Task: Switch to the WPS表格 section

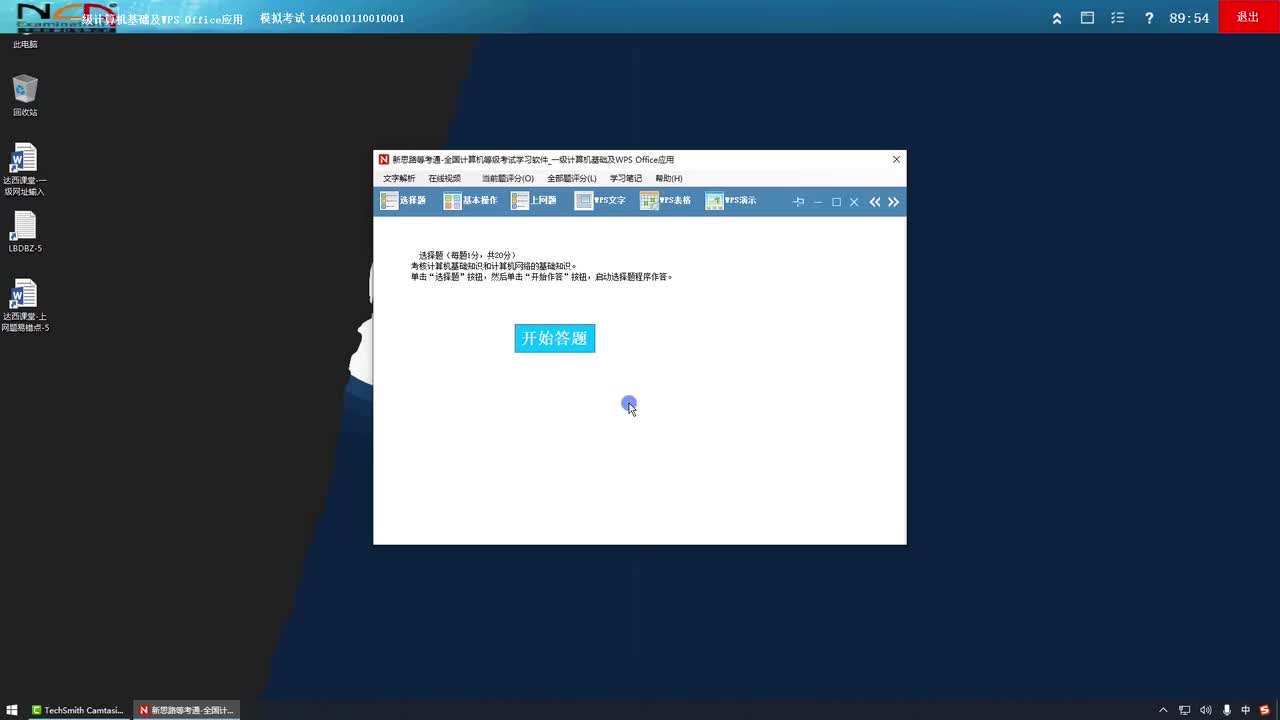Action: point(666,201)
